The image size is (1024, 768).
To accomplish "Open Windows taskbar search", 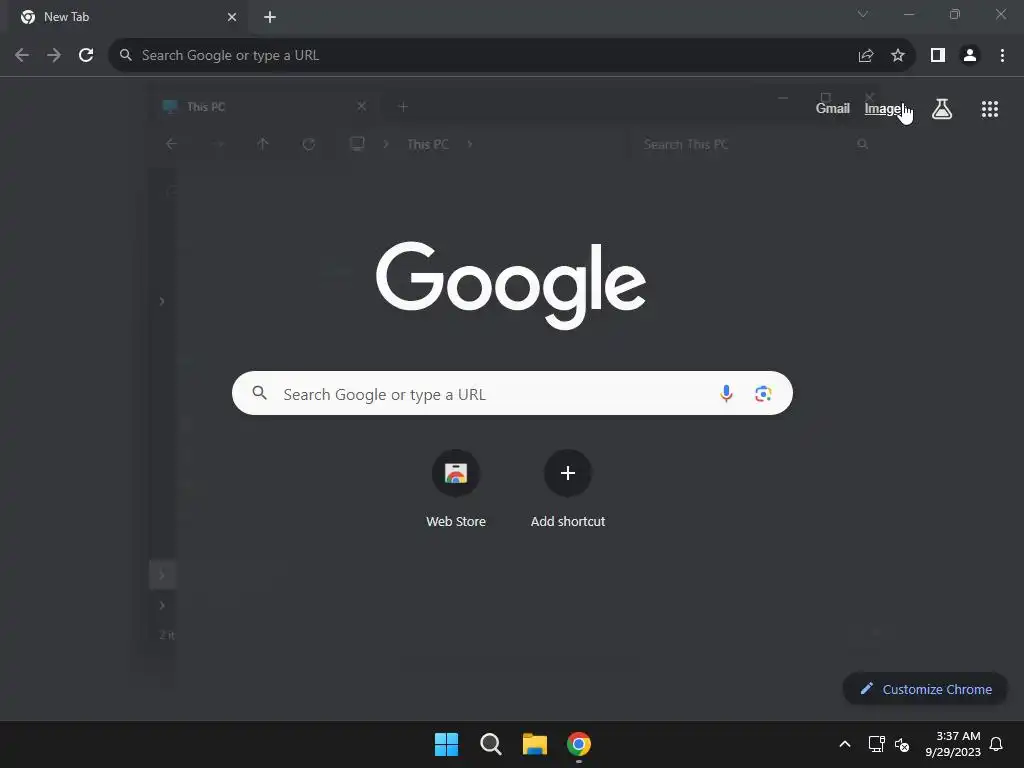I will (490, 744).
